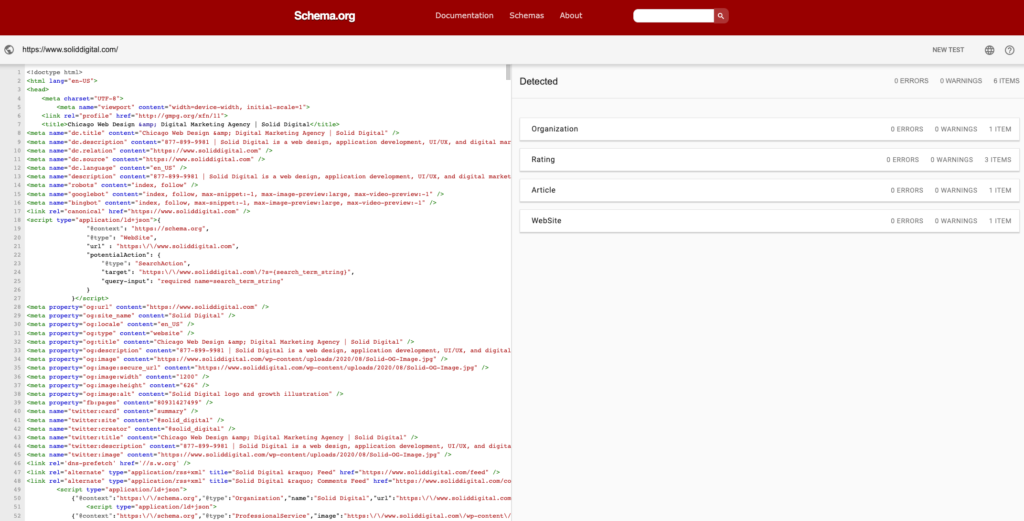Click the "@type": "SearchAction" code line
This screenshot has height=521, width=1024.
click(146, 263)
